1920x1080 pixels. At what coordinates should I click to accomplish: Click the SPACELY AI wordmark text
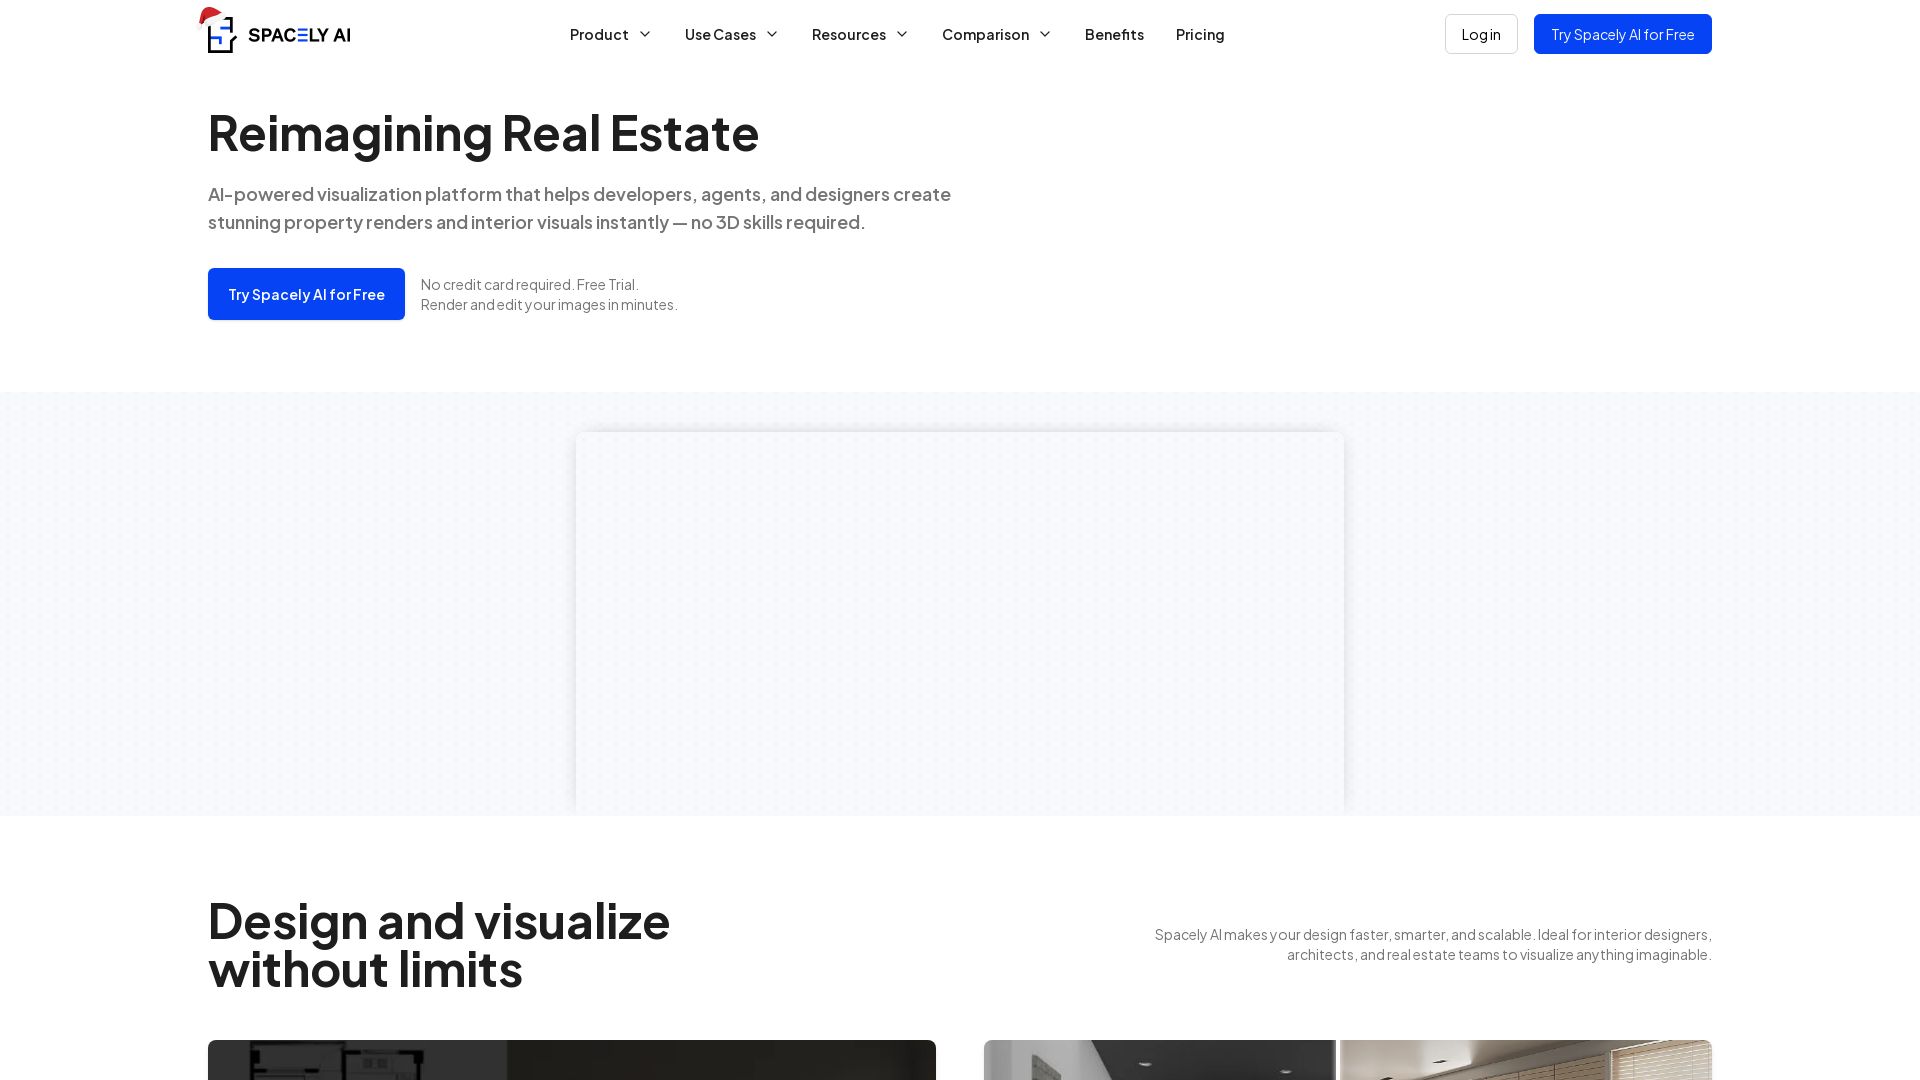(299, 35)
